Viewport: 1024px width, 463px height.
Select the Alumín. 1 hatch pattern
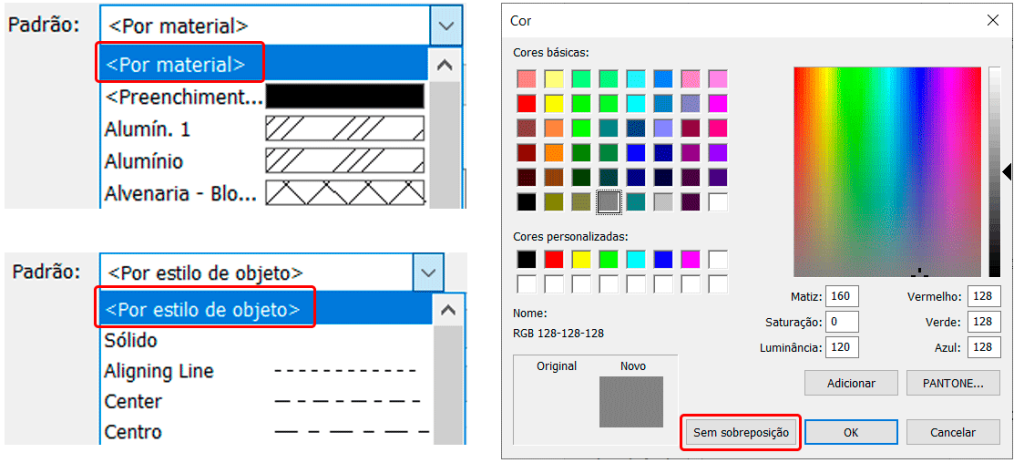(x=264, y=129)
